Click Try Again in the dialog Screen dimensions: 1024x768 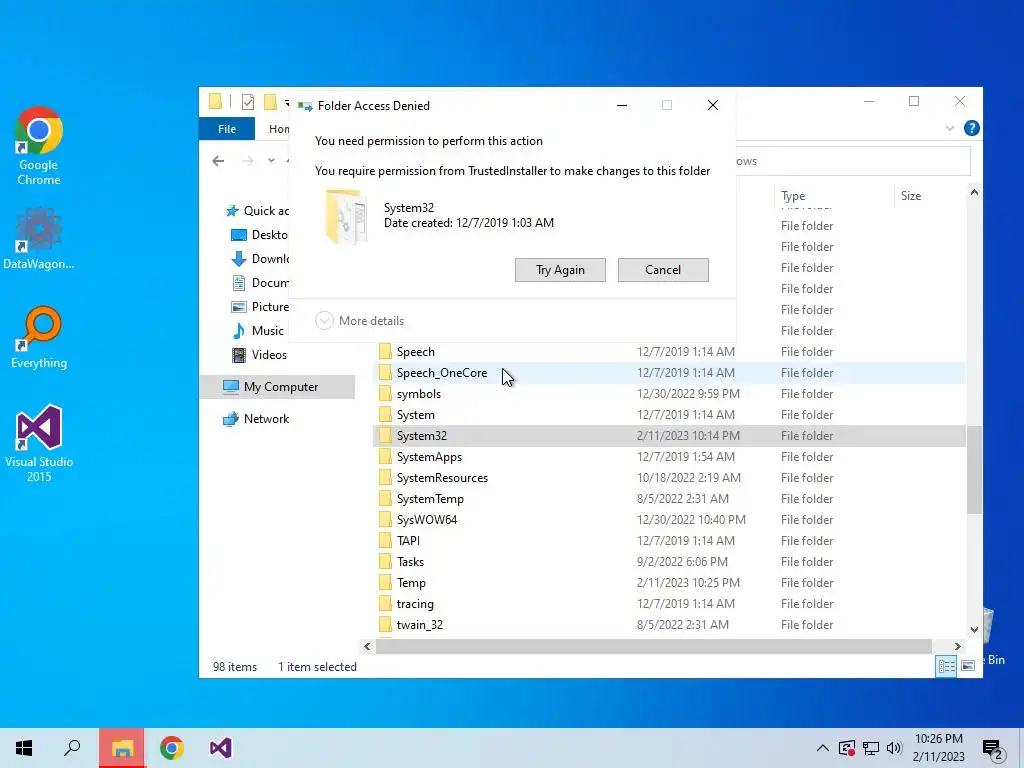[x=560, y=270]
